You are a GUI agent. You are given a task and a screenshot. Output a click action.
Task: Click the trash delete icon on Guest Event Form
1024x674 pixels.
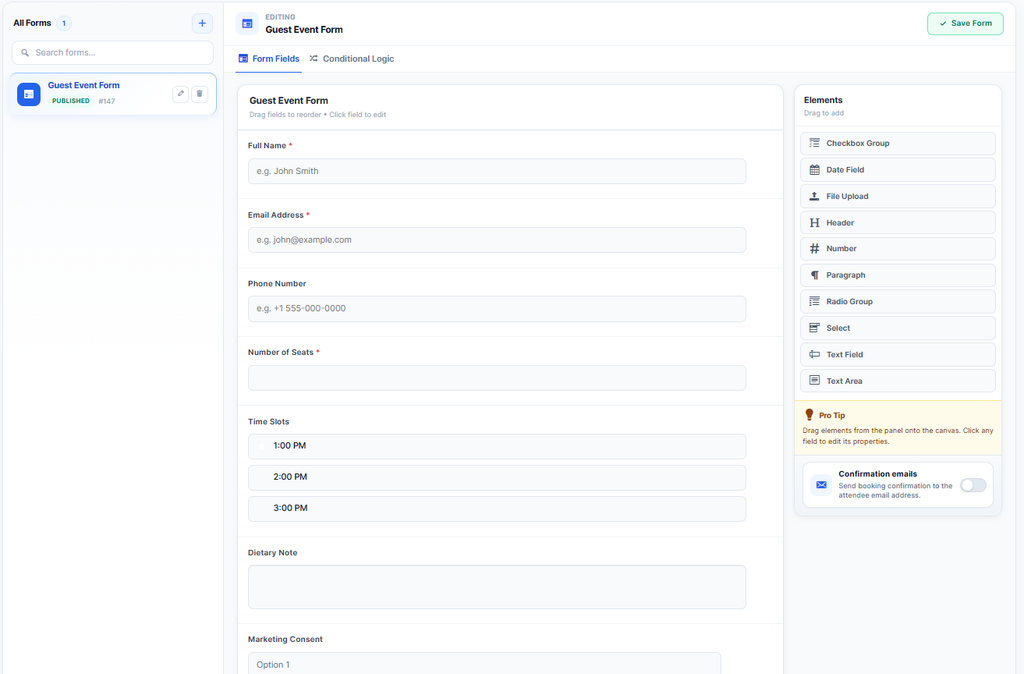[200, 93]
